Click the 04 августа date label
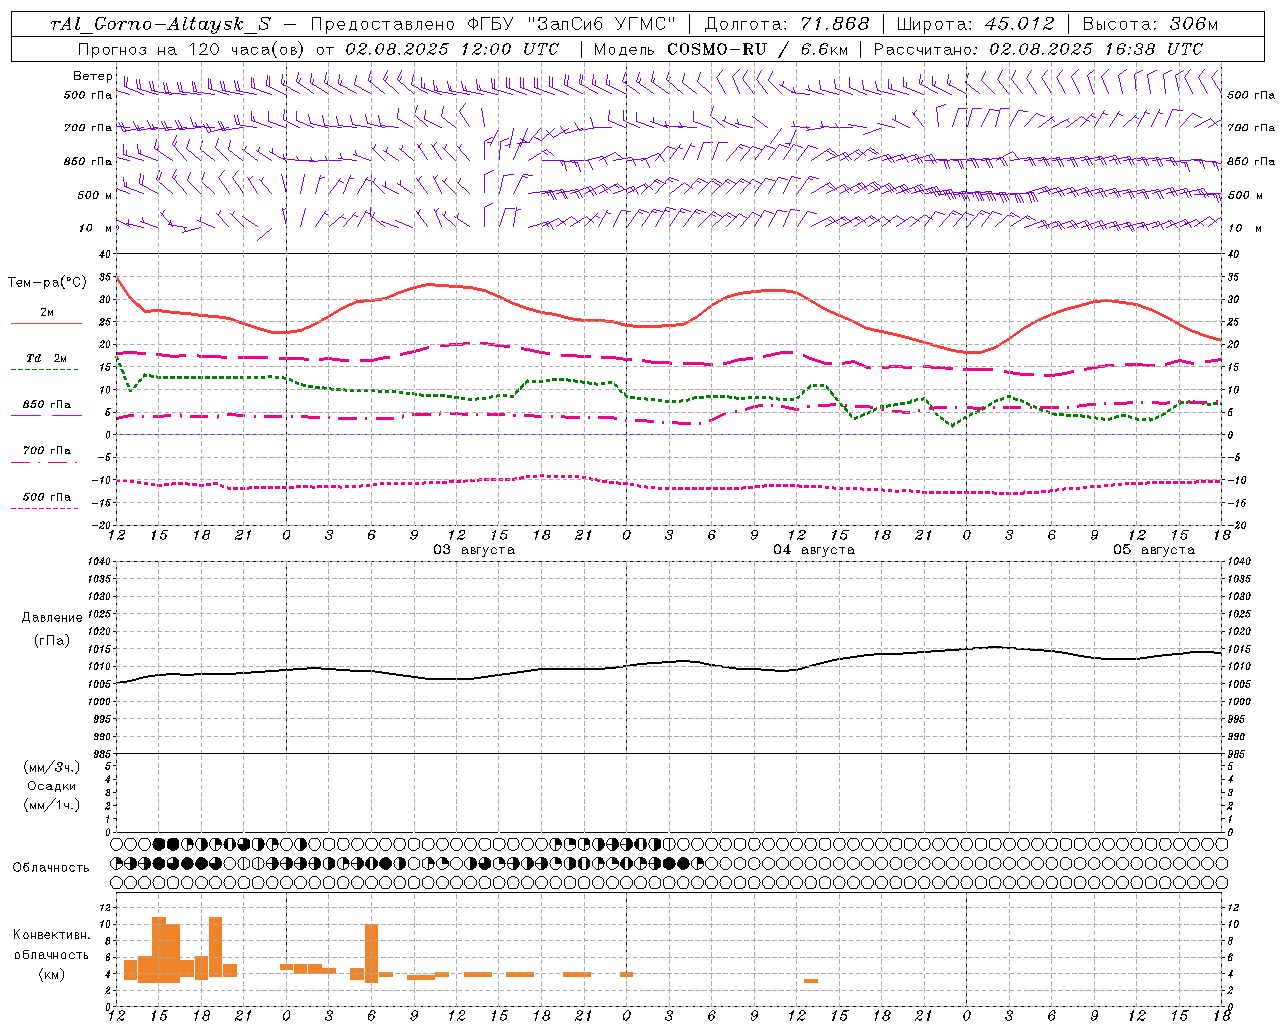The width and height of the screenshot is (1280, 1024). point(814,550)
